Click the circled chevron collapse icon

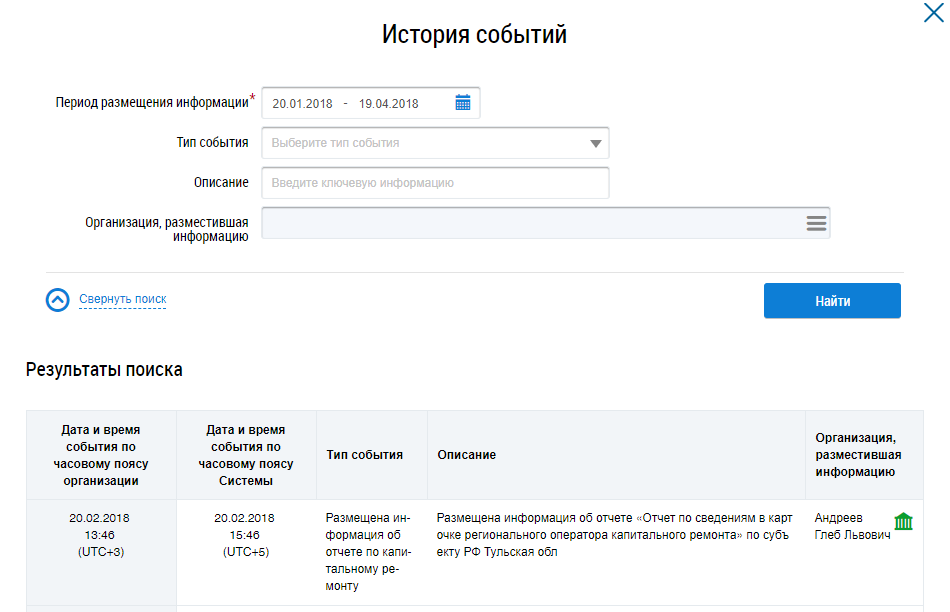[x=58, y=300]
